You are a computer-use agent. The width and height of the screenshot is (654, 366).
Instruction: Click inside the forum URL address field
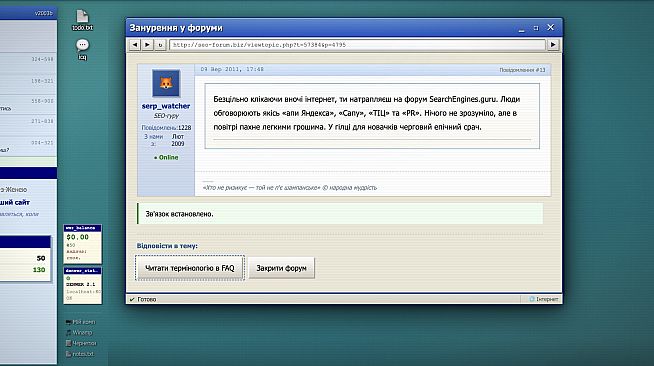(x=357, y=45)
